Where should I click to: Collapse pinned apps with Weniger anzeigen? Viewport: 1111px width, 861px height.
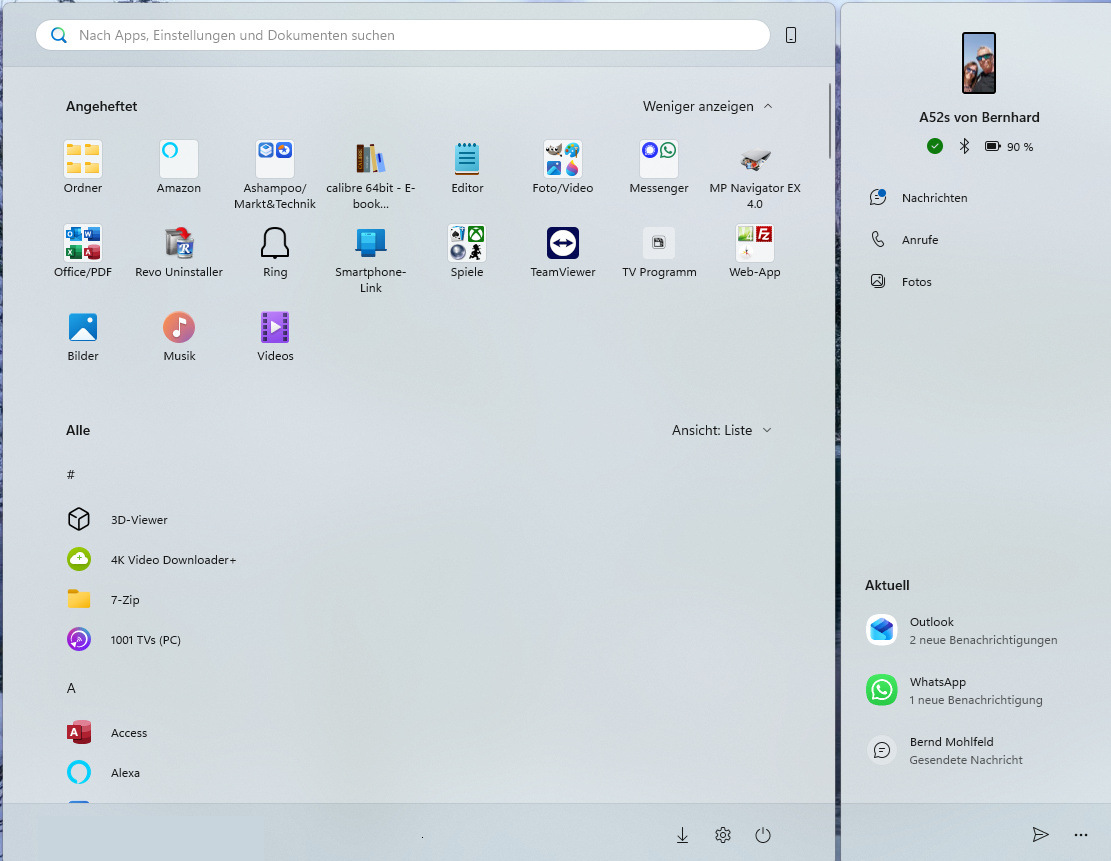pos(708,106)
